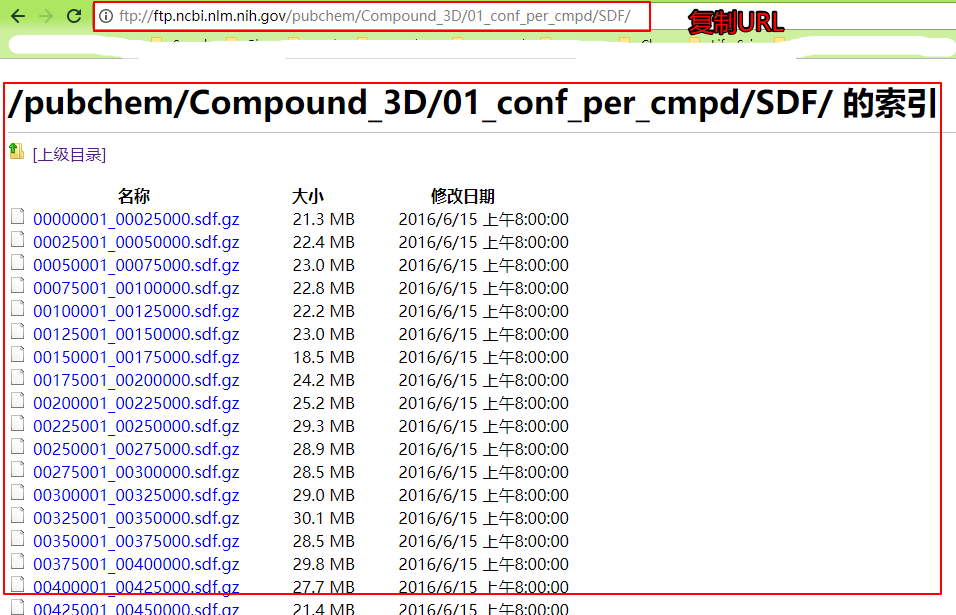Image resolution: width=956 pixels, height=615 pixels.
Task: Click file icon beside 00350001_00375000.sdf.gz
Action: click(x=18, y=538)
